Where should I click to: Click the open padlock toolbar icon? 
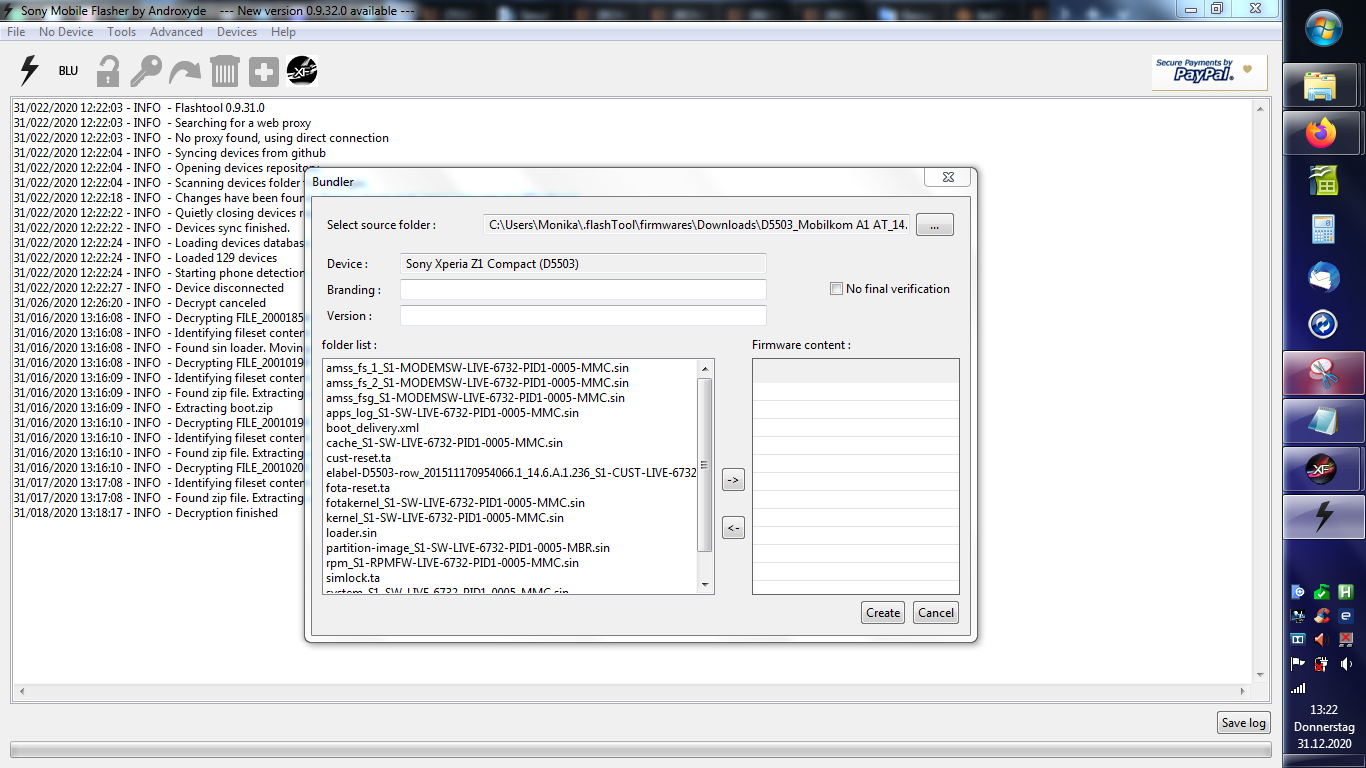click(x=108, y=71)
